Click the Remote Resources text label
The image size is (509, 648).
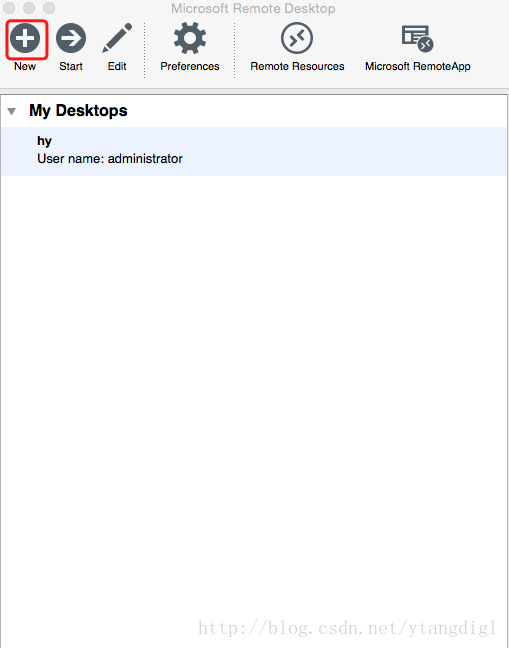click(x=297, y=66)
